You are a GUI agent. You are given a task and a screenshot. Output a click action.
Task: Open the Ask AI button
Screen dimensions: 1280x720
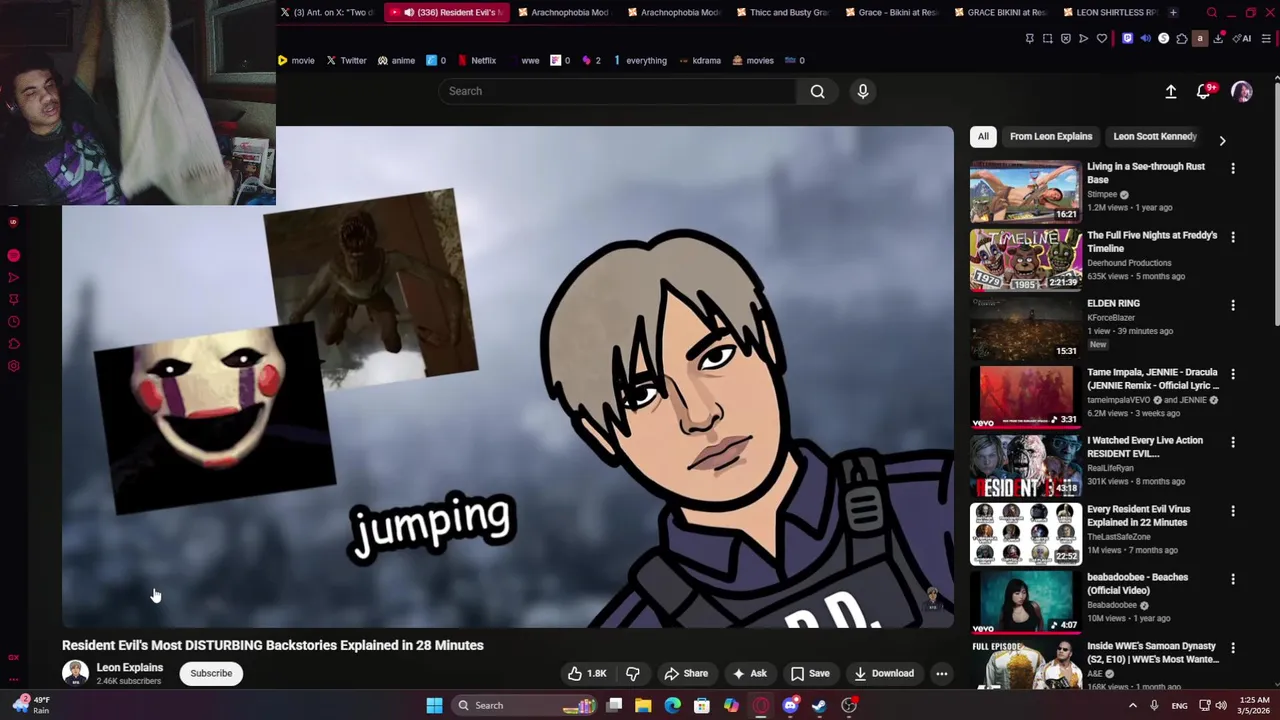[x=749, y=674]
